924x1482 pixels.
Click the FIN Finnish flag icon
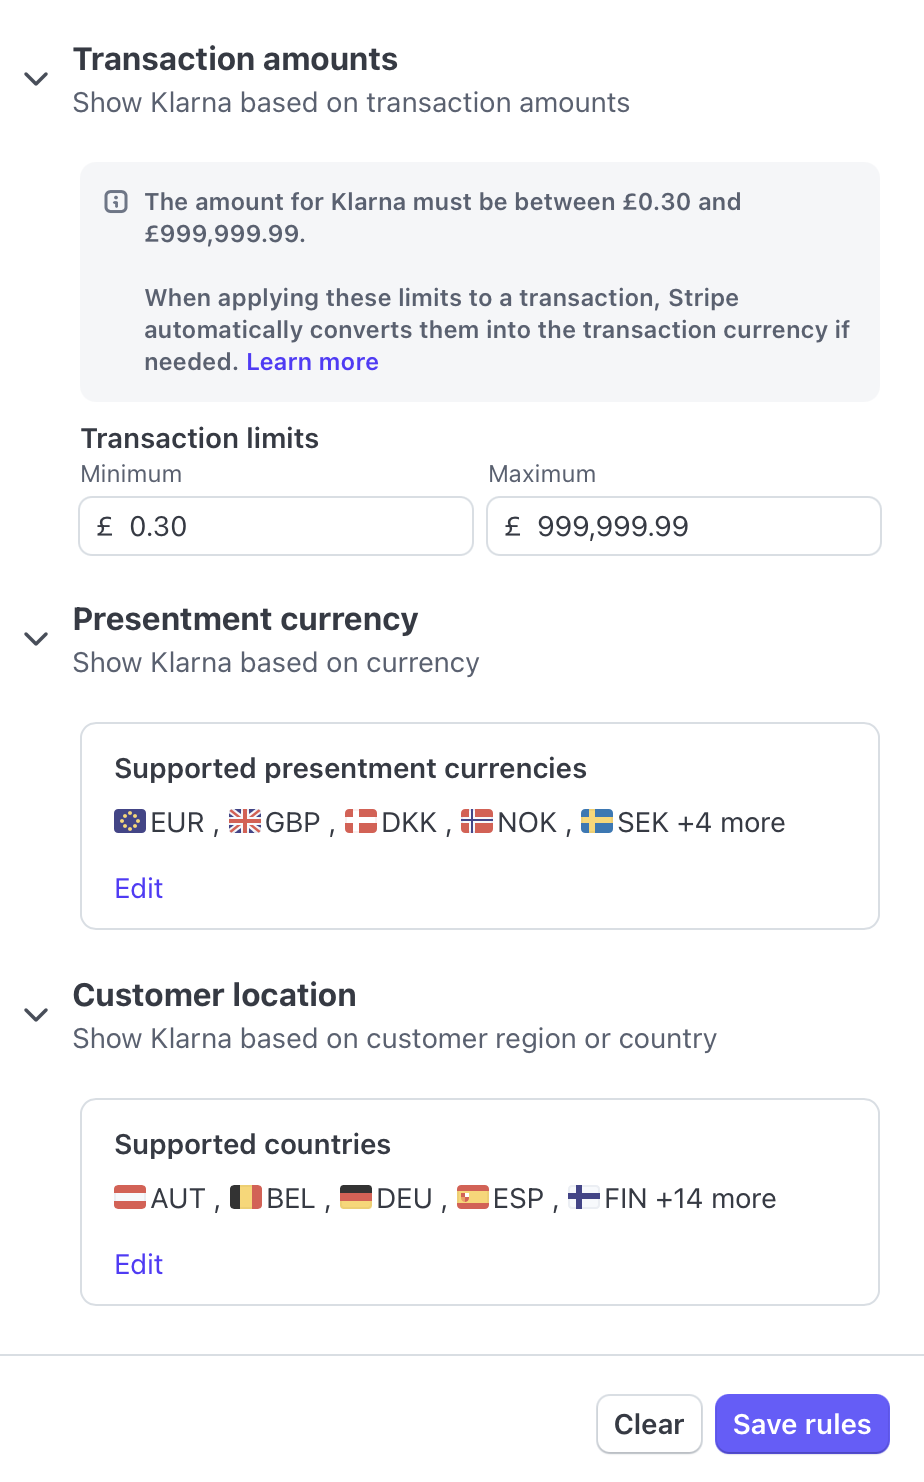pos(584,1197)
